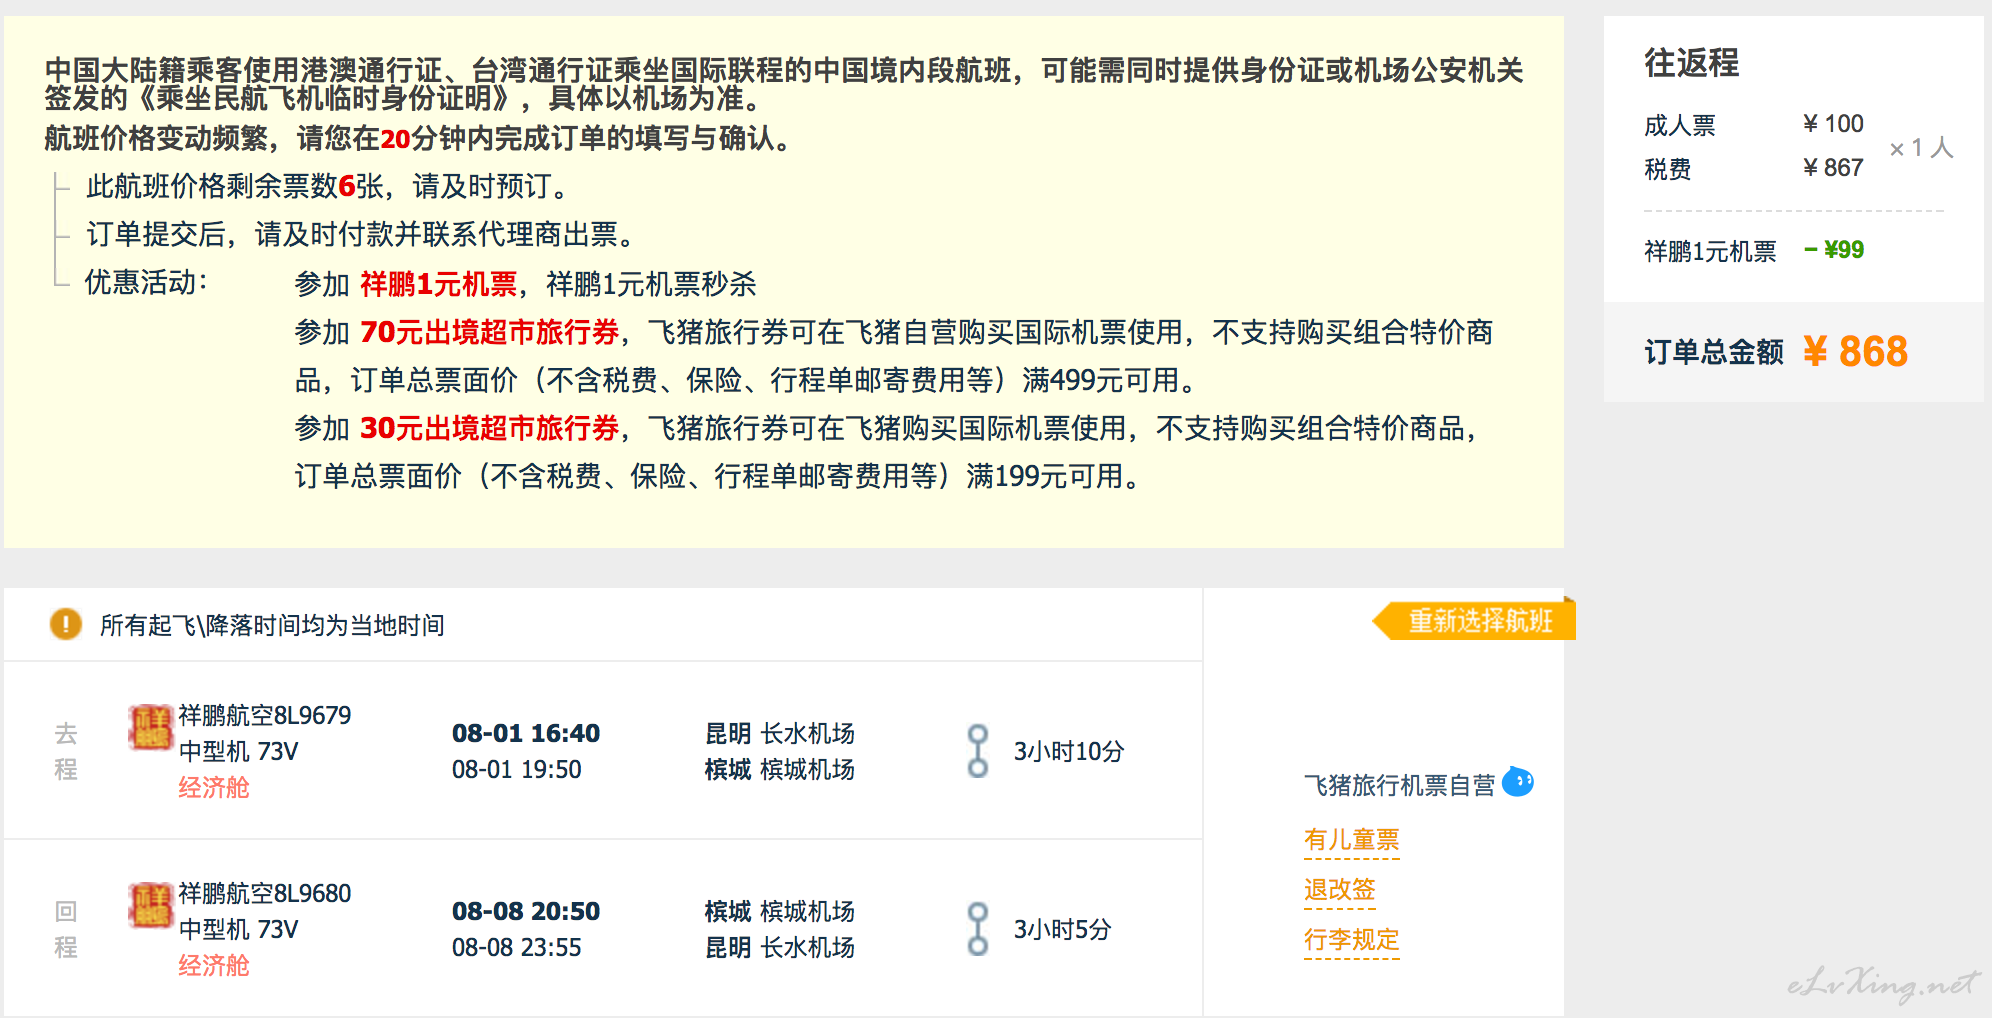The height and width of the screenshot is (1018, 1992).
Task: Click the 重新选择航班 button
Action: pos(1474,621)
